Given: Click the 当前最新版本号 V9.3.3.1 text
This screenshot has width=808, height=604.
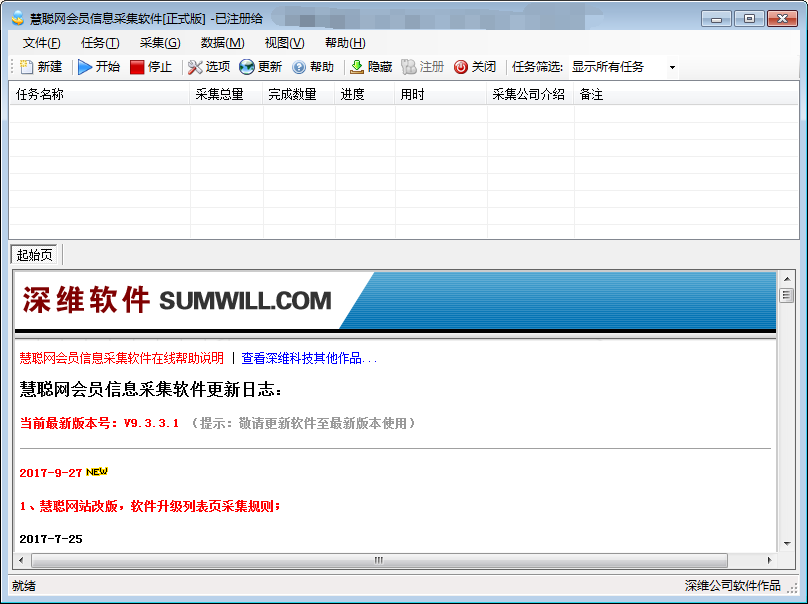Looking at the screenshot, I should coord(99,423).
